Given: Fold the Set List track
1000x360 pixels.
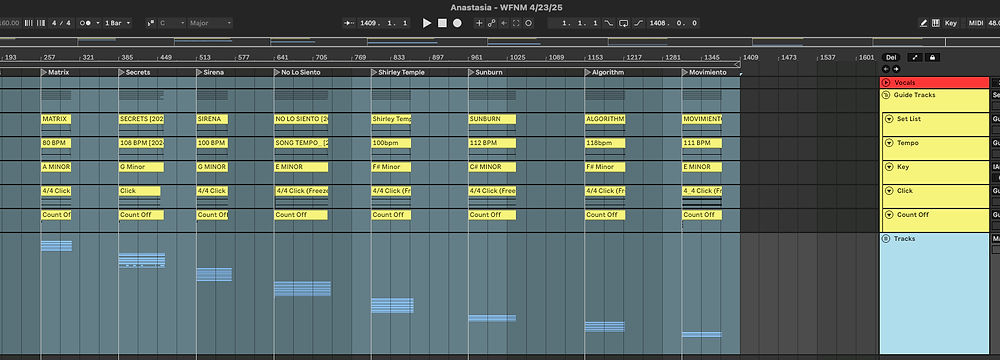Looking at the screenshot, I should [889, 119].
